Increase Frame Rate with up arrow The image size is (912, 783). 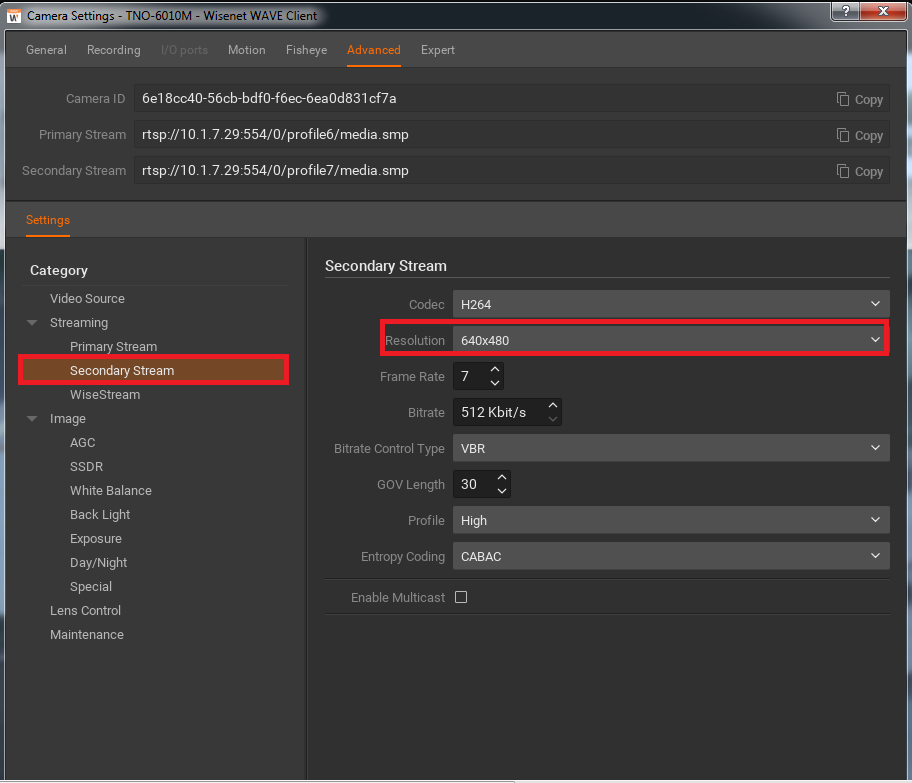coord(495,369)
